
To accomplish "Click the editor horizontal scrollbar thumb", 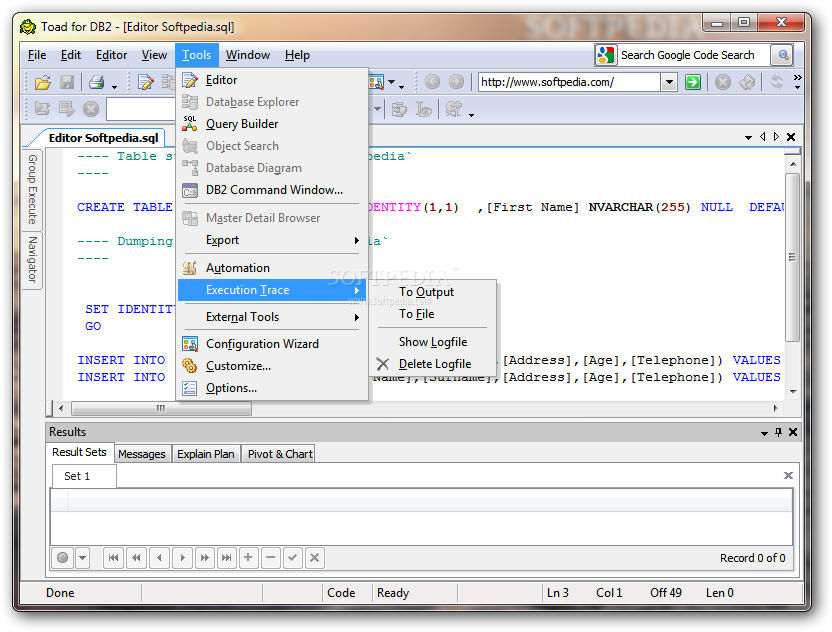I will (161, 408).
